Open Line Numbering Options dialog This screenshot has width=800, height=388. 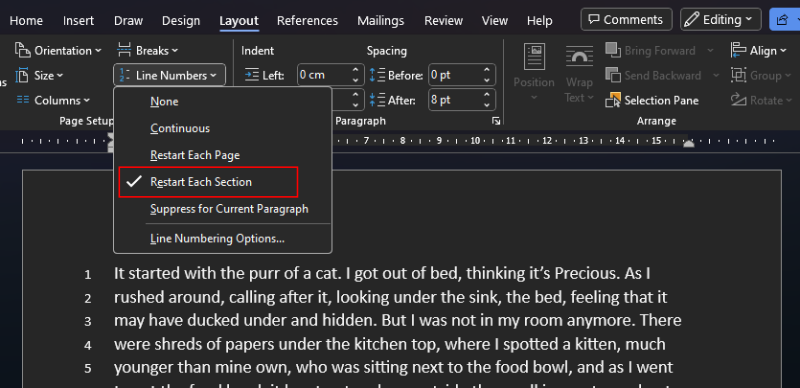point(217,238)
